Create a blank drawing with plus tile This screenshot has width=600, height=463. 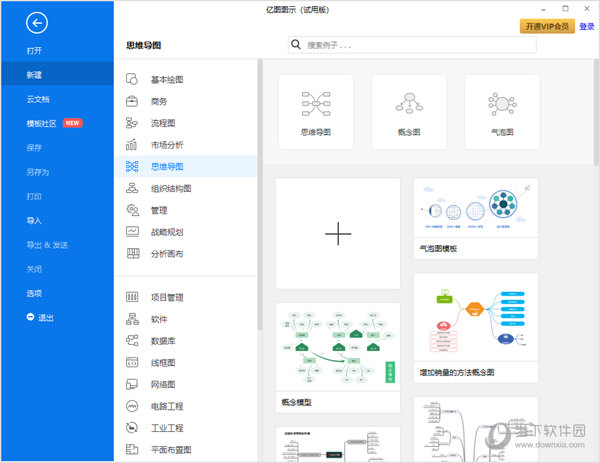(x=338, y=233)
